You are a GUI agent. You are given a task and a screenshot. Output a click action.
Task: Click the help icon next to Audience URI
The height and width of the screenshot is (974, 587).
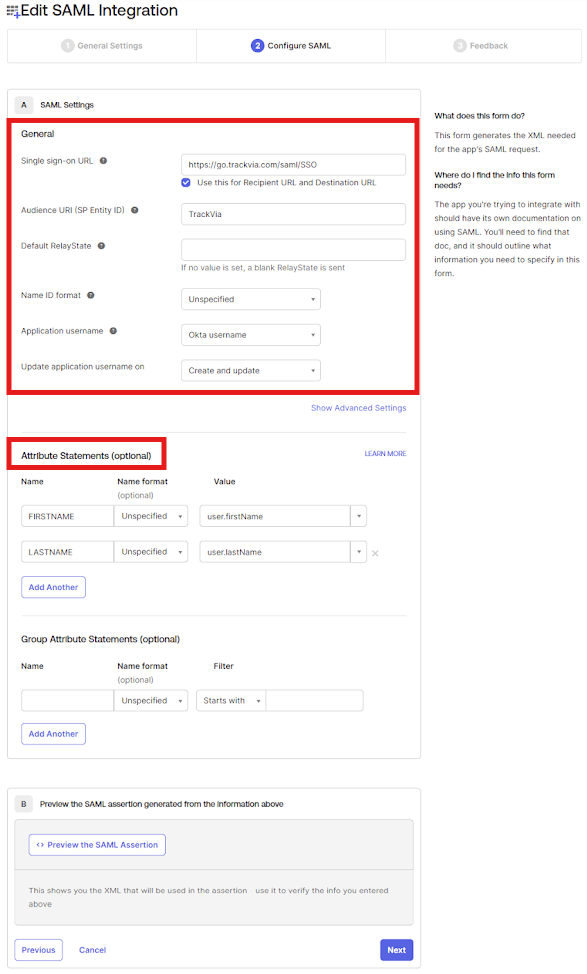coord(135,210)
